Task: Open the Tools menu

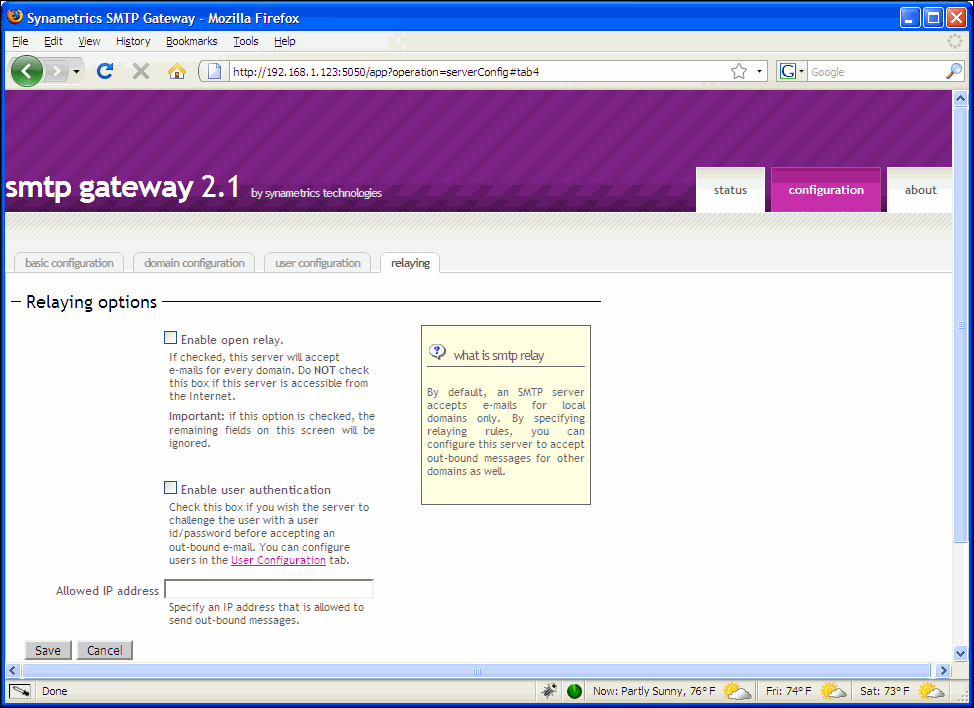Action: pos(245,41)
